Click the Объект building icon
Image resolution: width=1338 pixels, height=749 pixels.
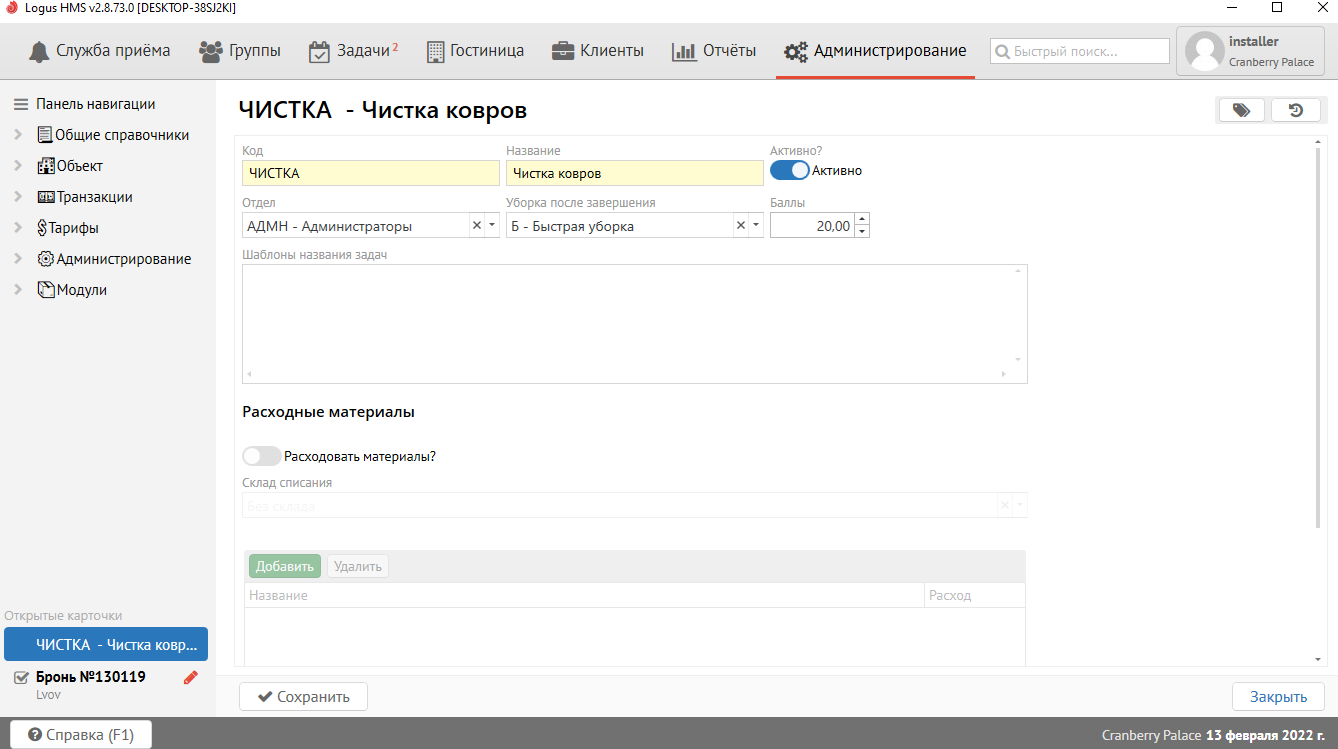point(46,166)
